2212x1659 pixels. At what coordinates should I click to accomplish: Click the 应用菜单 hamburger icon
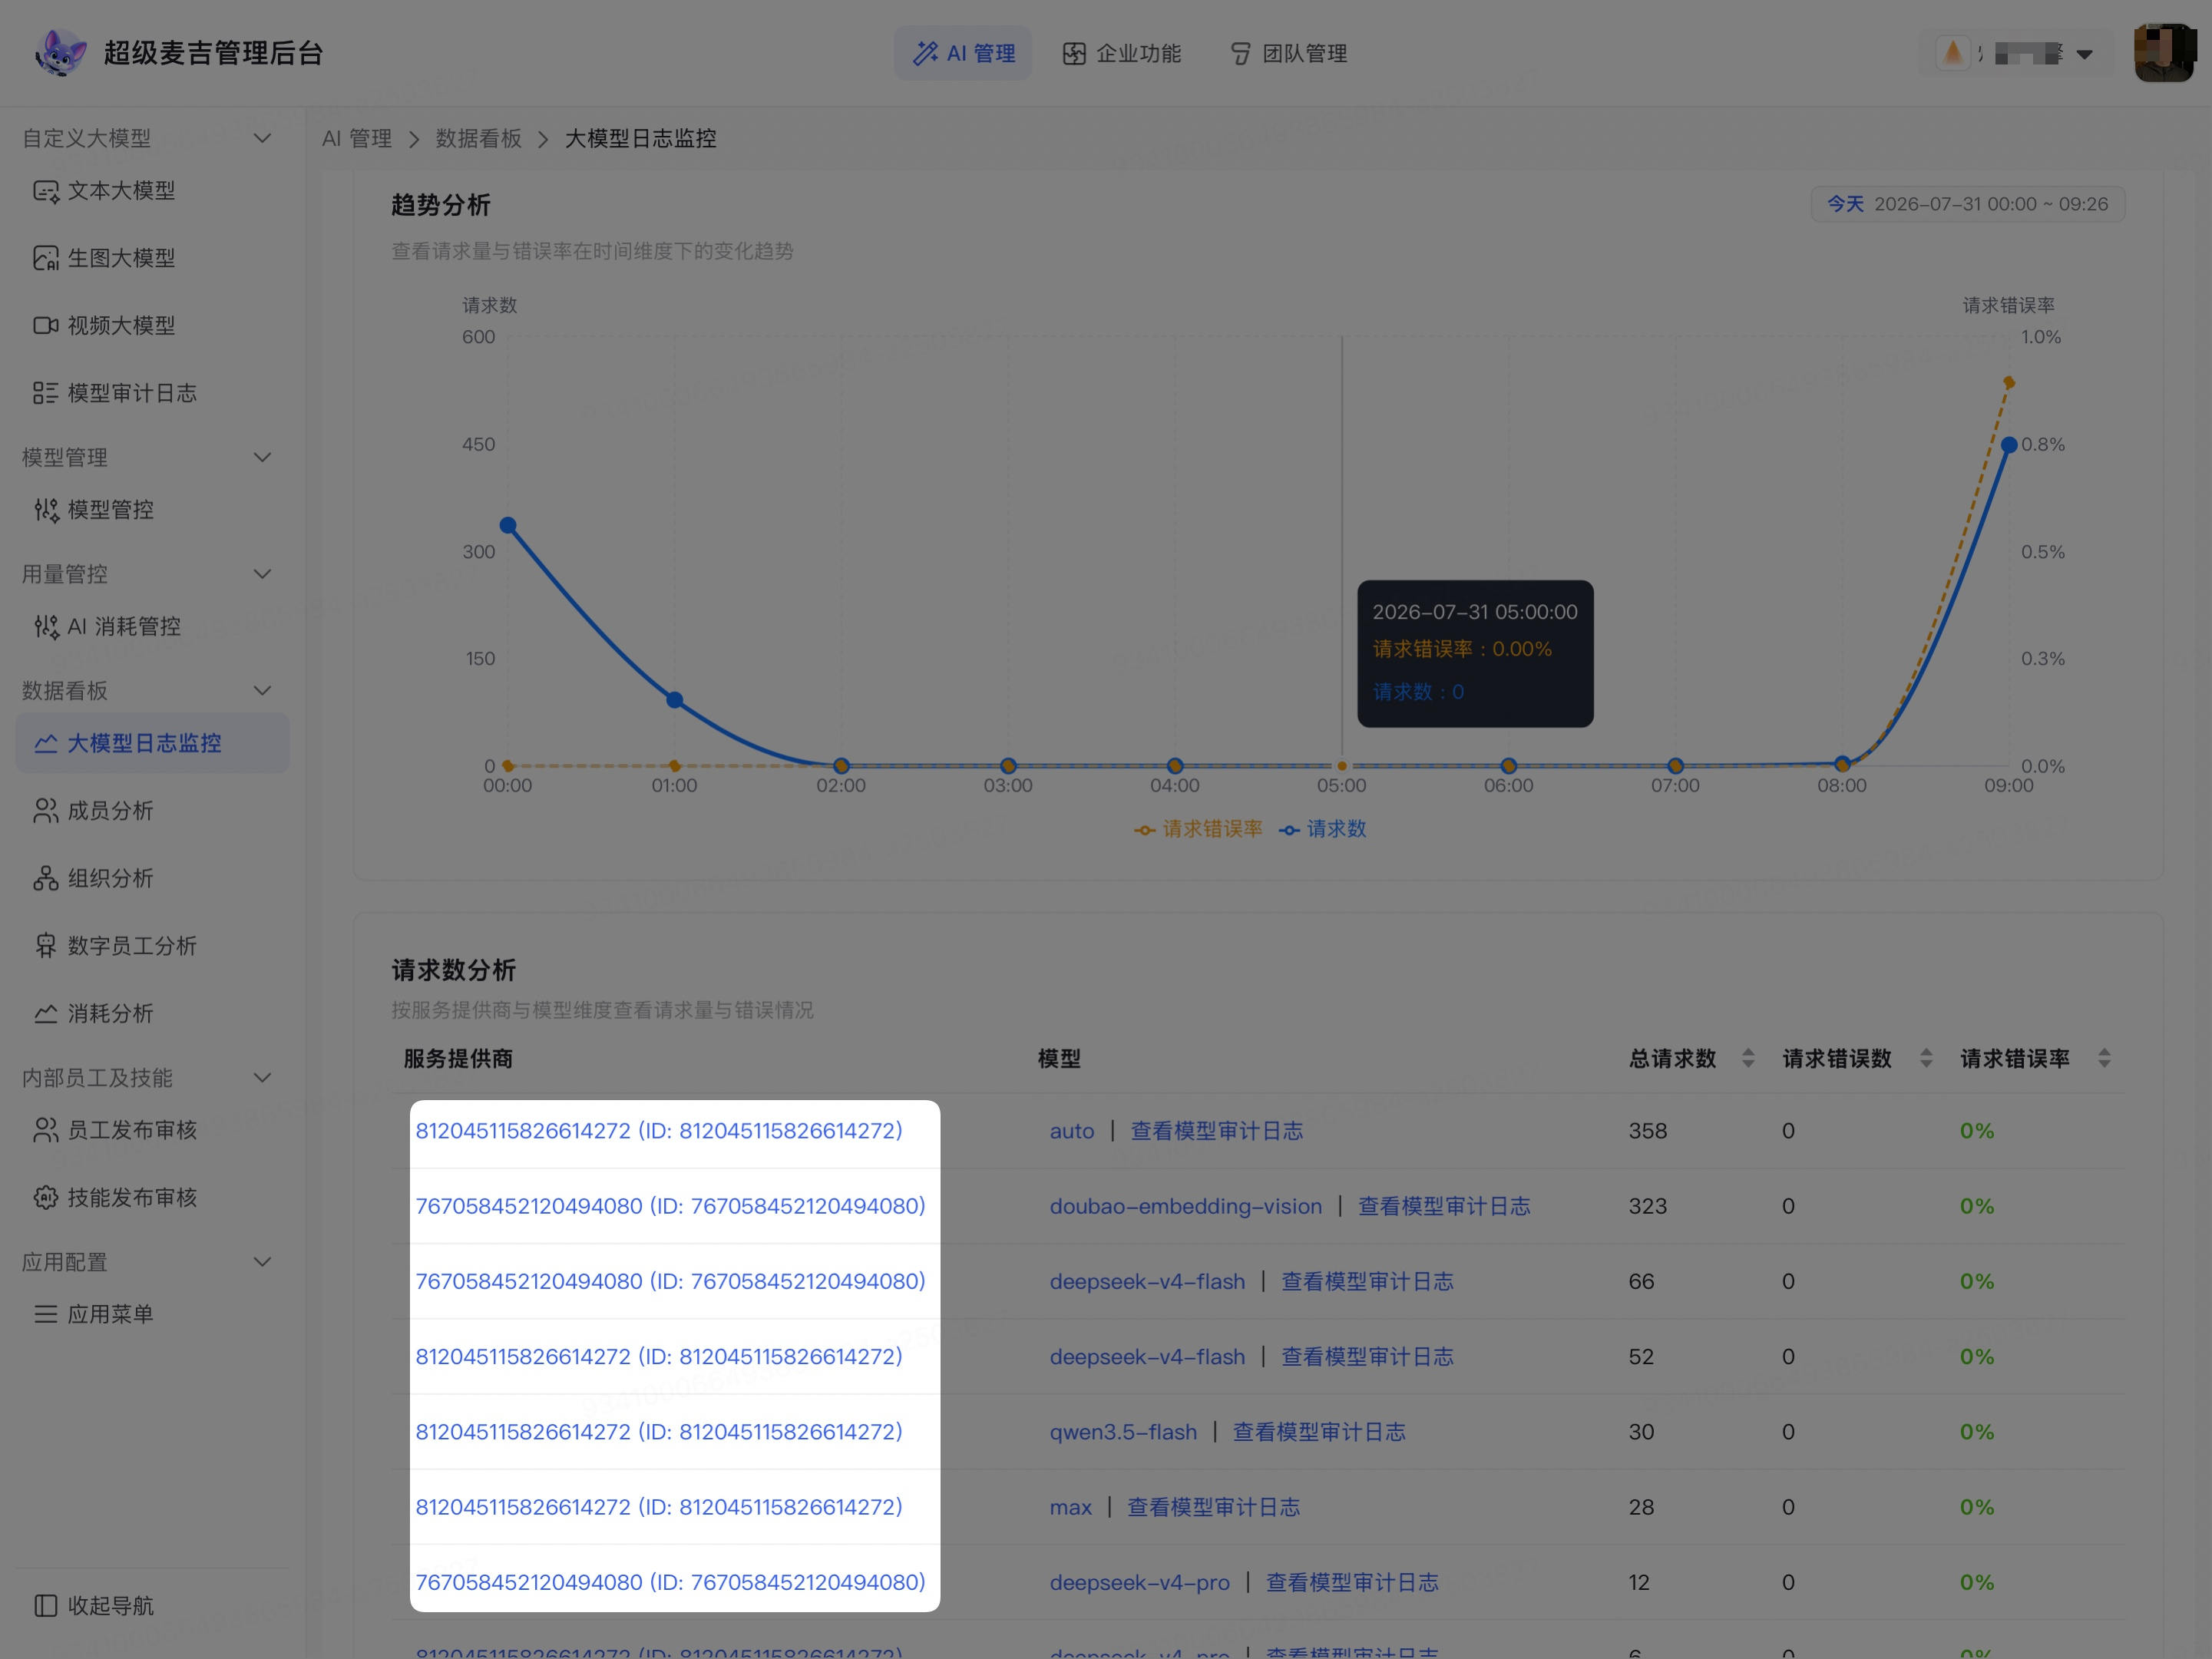[46, 1314]
